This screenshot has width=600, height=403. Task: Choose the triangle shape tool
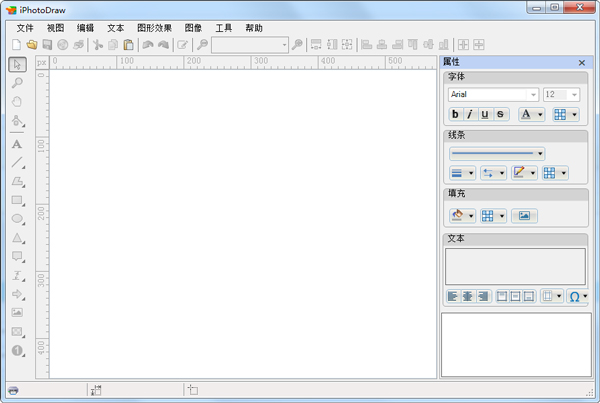[x=18, y=238]
